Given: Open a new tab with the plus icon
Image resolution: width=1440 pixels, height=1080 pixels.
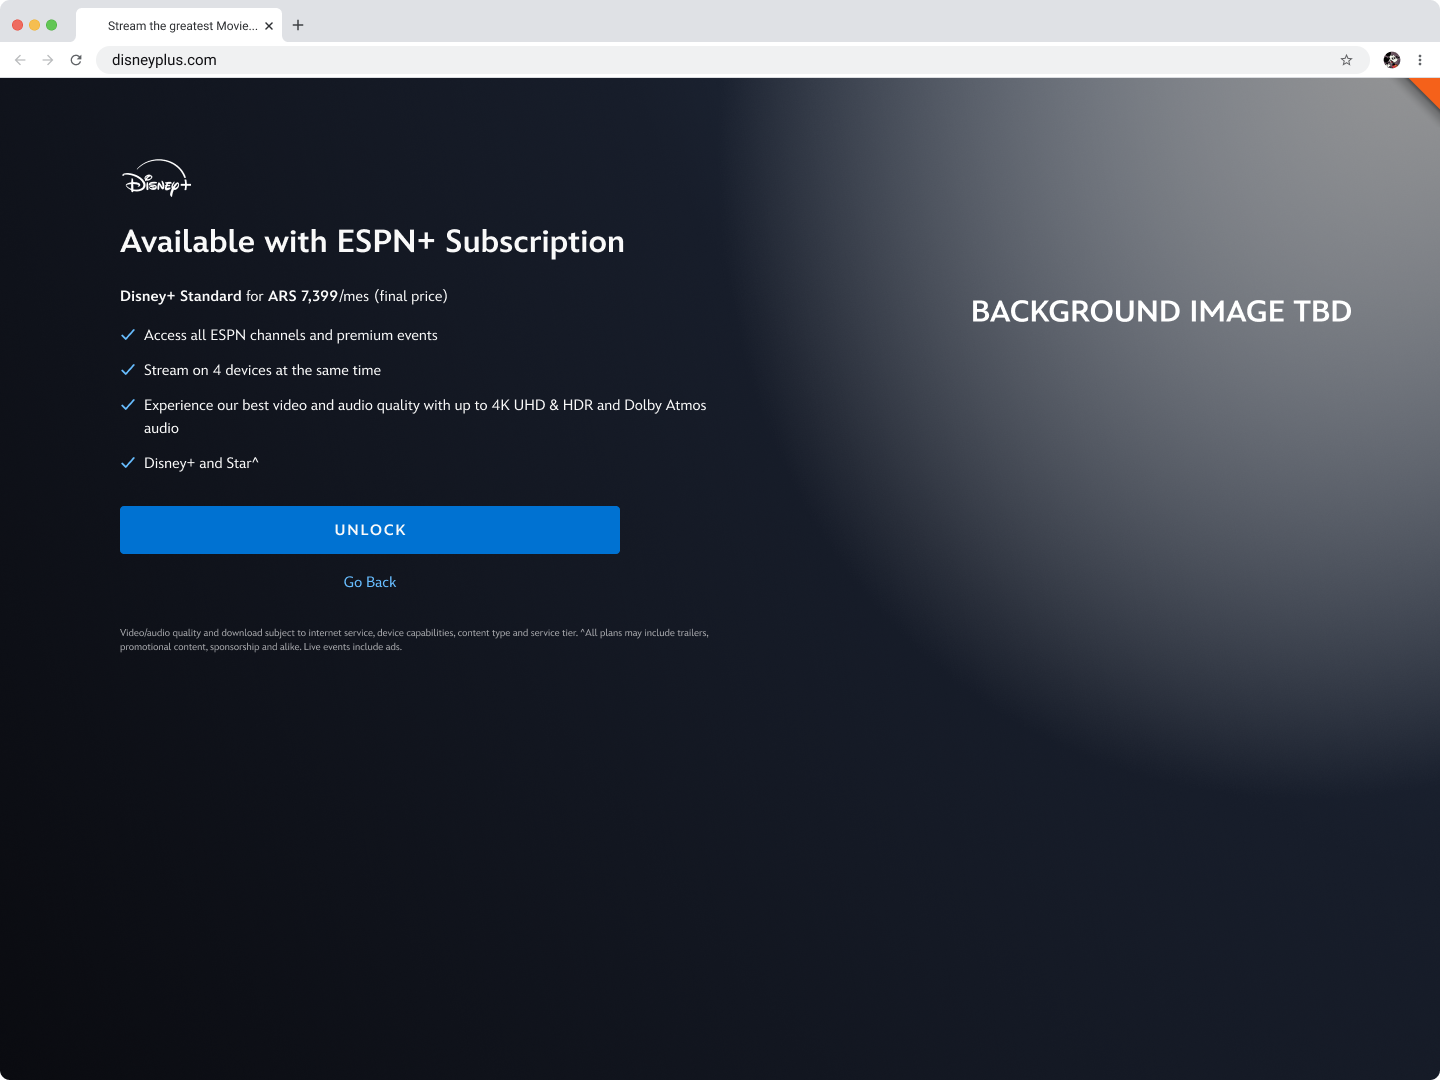Looking at the screenshot, I should (x=298, y=25).
